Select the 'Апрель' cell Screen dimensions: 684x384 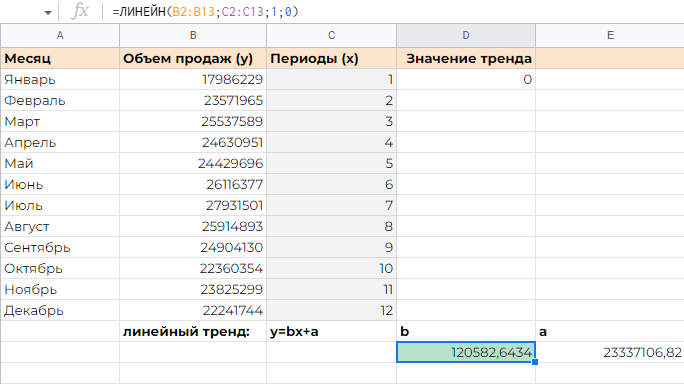[x=60, y=142]
